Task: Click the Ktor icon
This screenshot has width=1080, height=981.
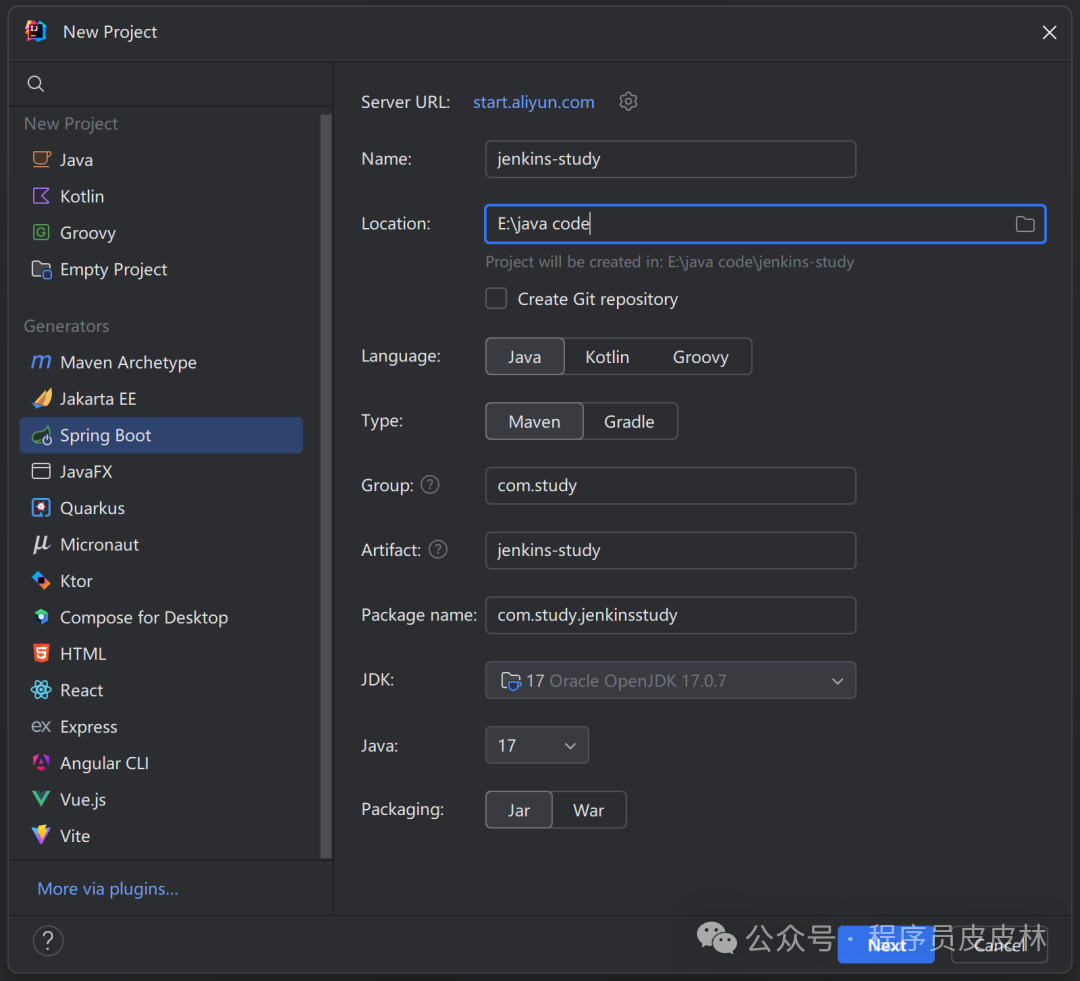Action: pos(41,581)
